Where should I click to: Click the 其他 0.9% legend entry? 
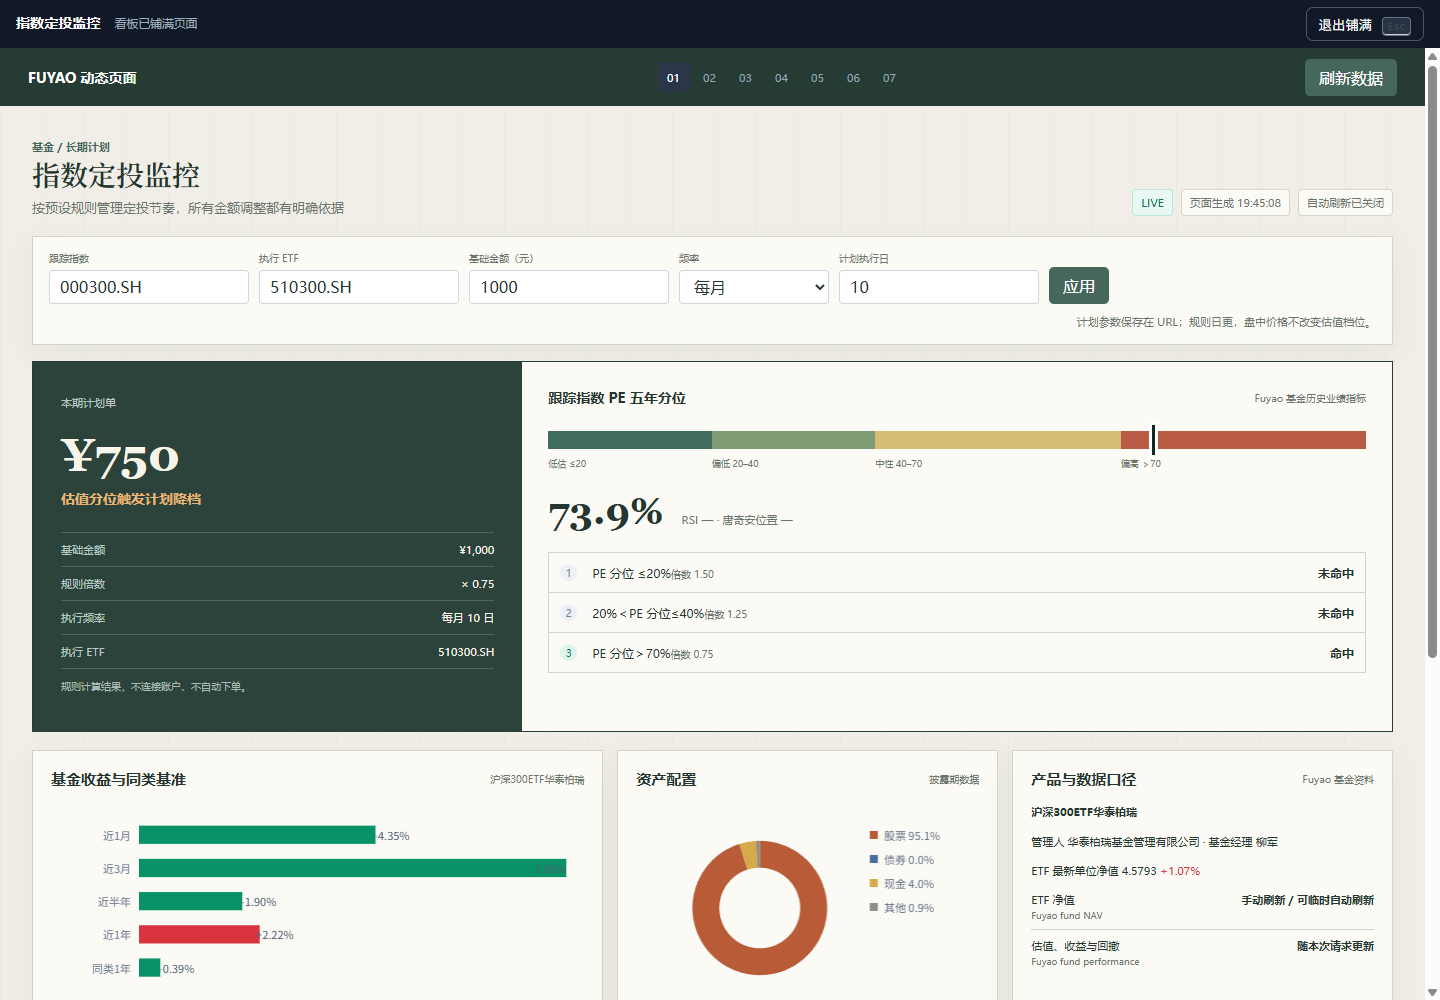901,908
